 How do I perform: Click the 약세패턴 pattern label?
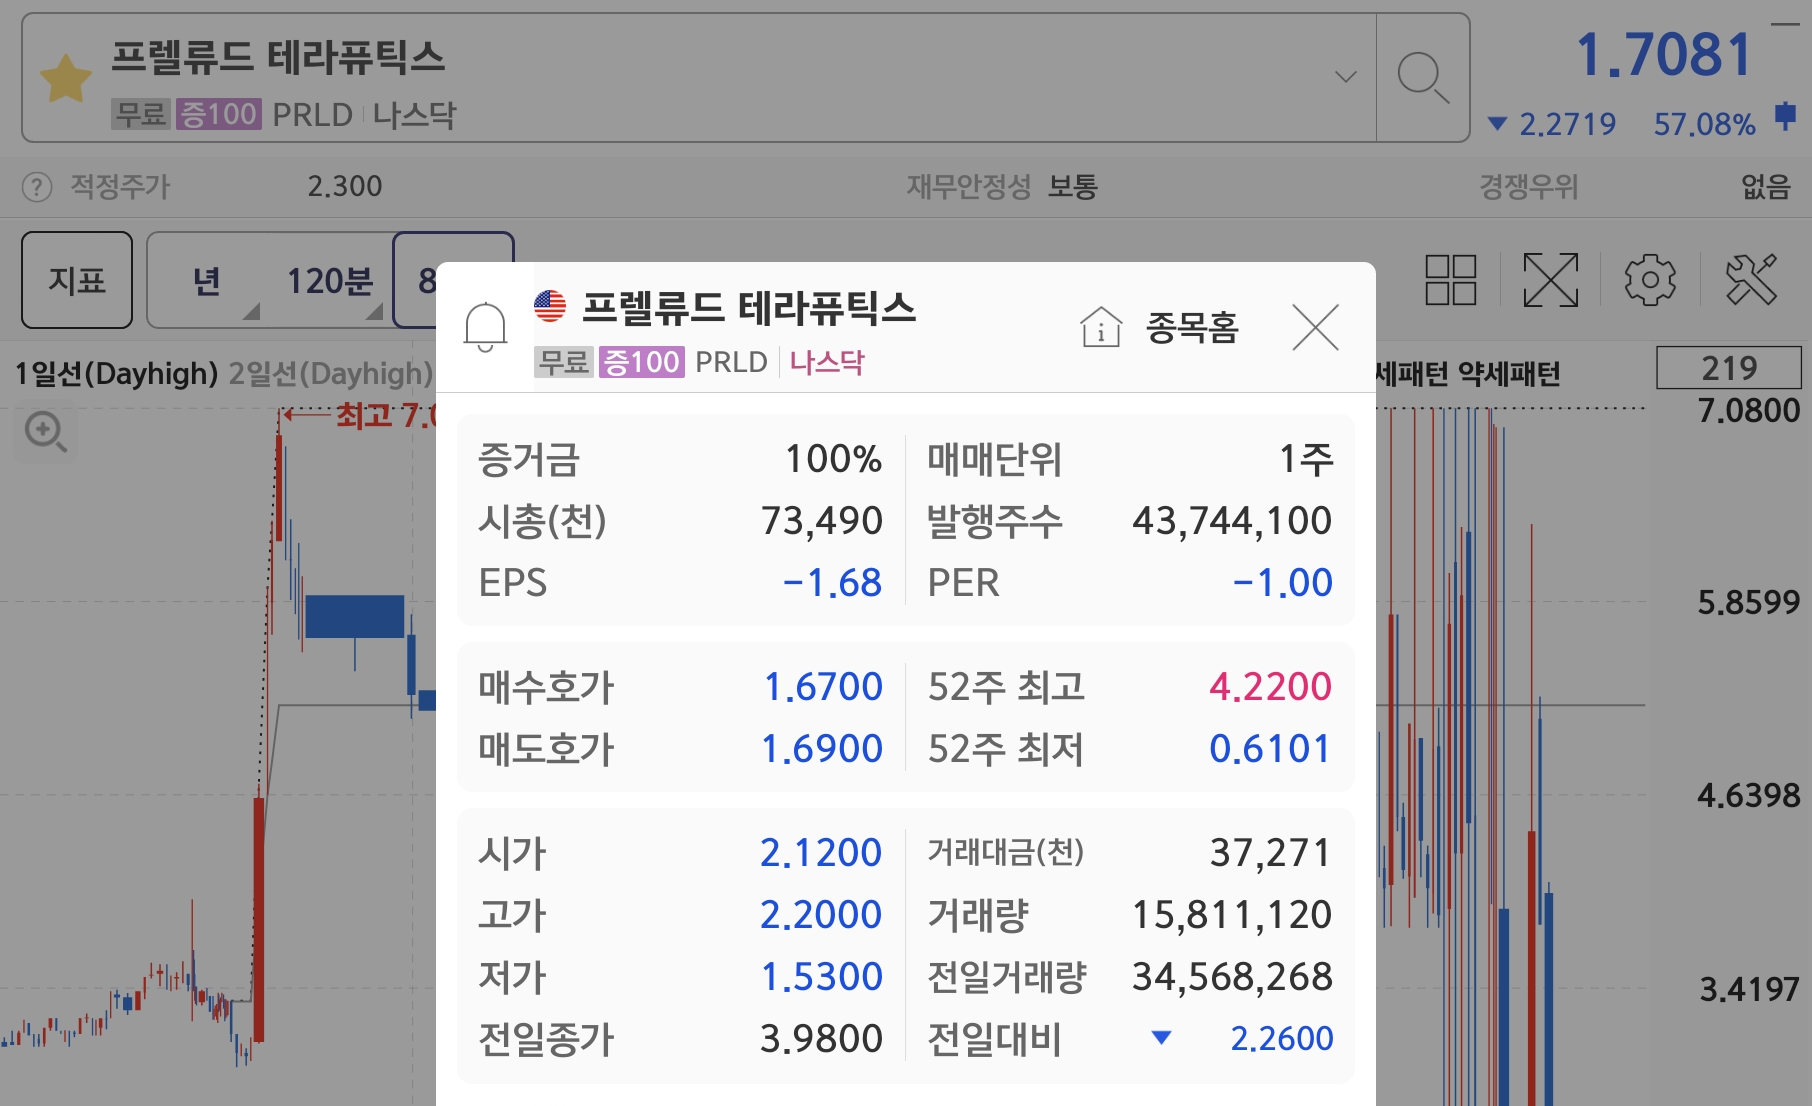click(x=1509, y=374)
